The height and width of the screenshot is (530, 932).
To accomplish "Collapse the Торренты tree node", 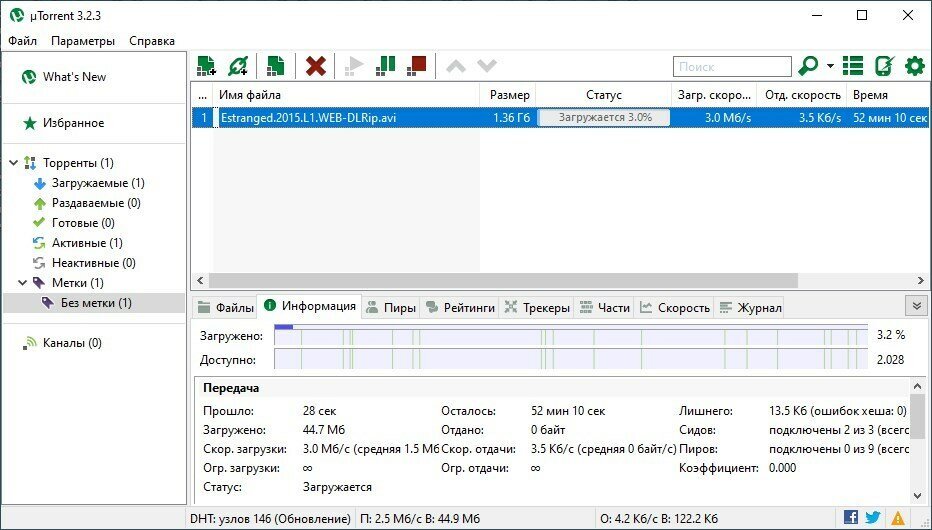I will (x=14, y=162).
